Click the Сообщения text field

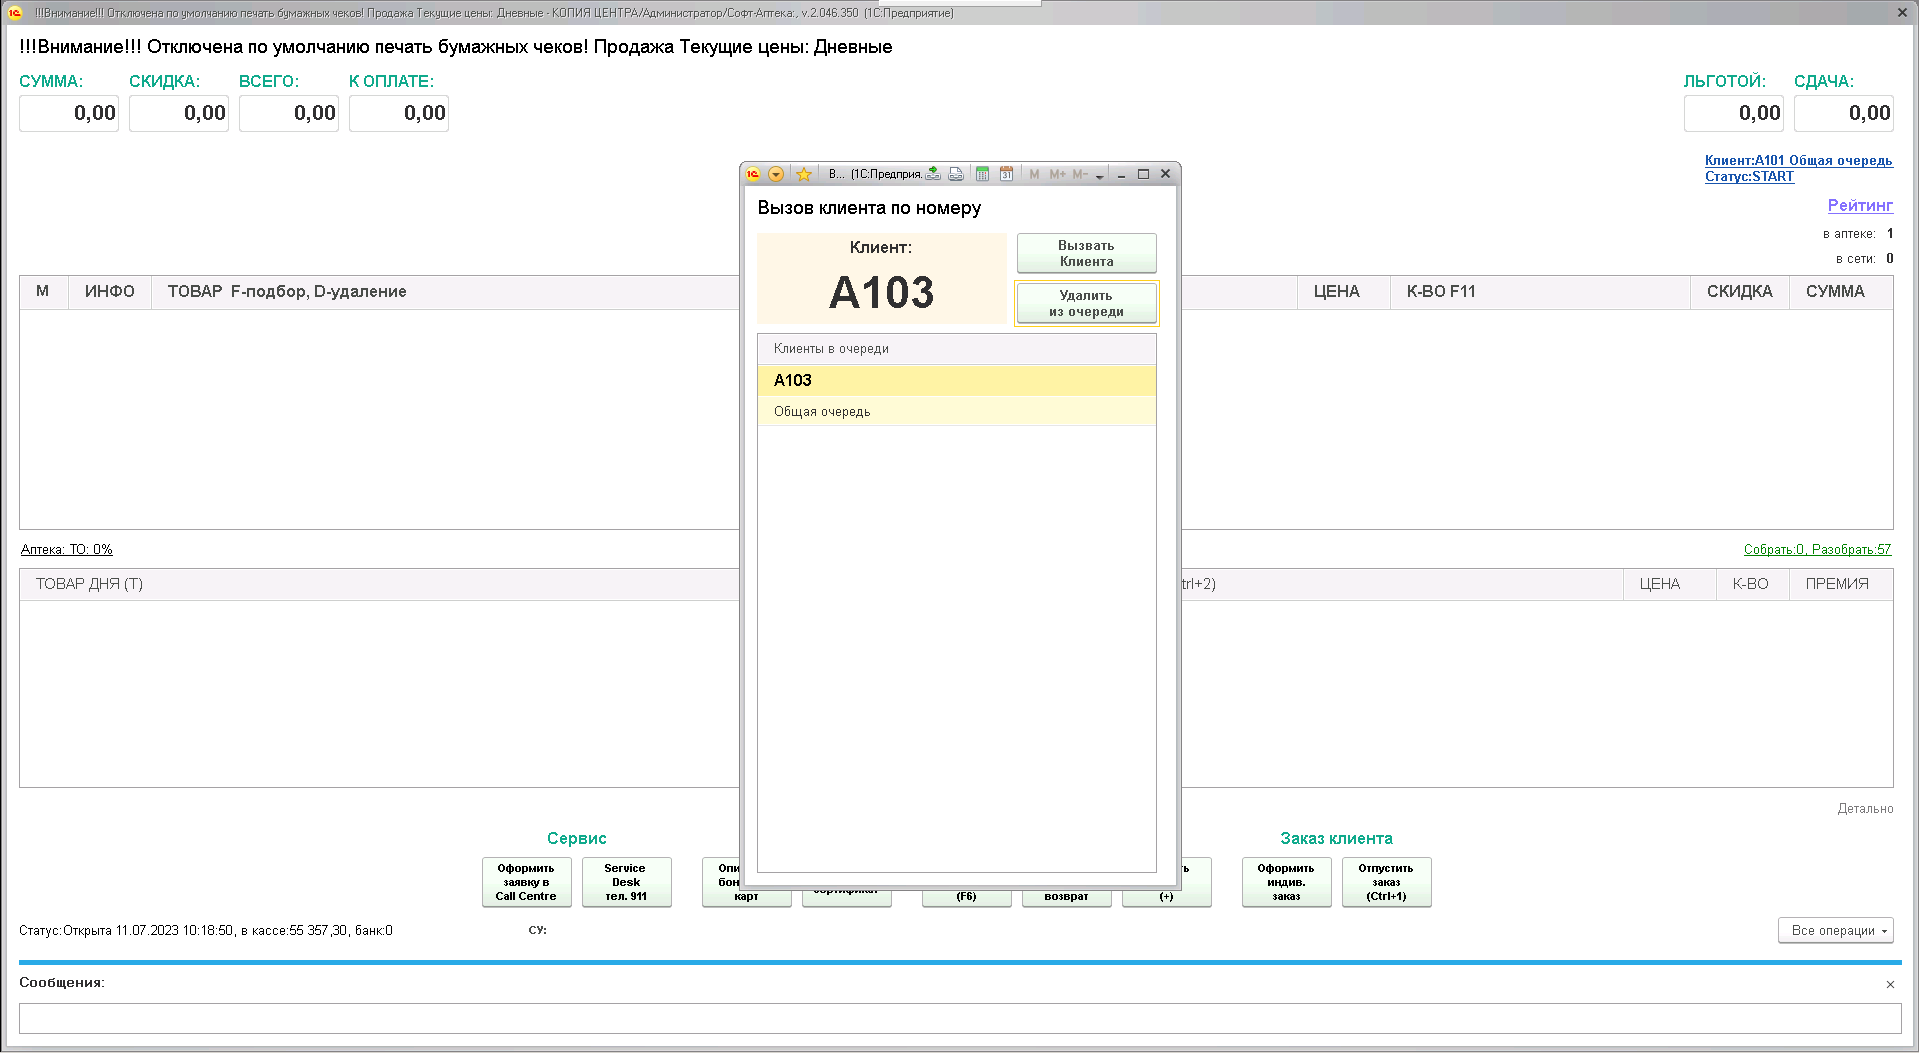click(x=959, y=1018)
